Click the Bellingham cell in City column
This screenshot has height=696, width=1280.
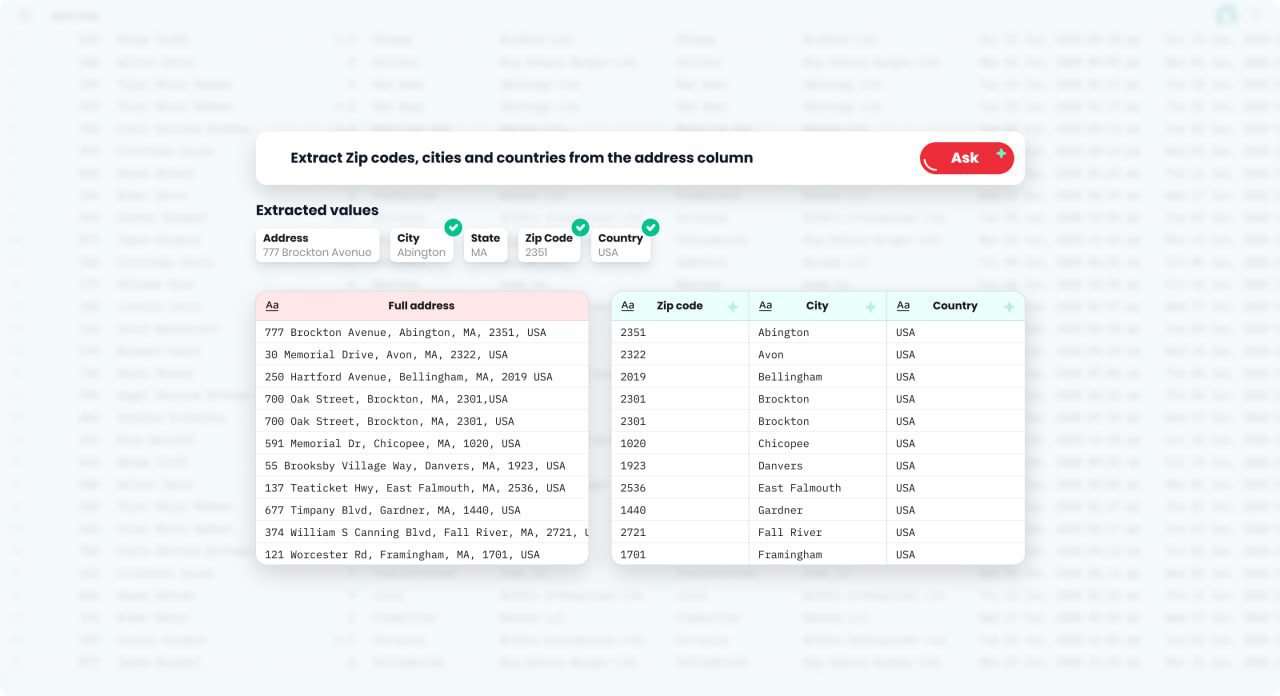[x=790, y=377]
